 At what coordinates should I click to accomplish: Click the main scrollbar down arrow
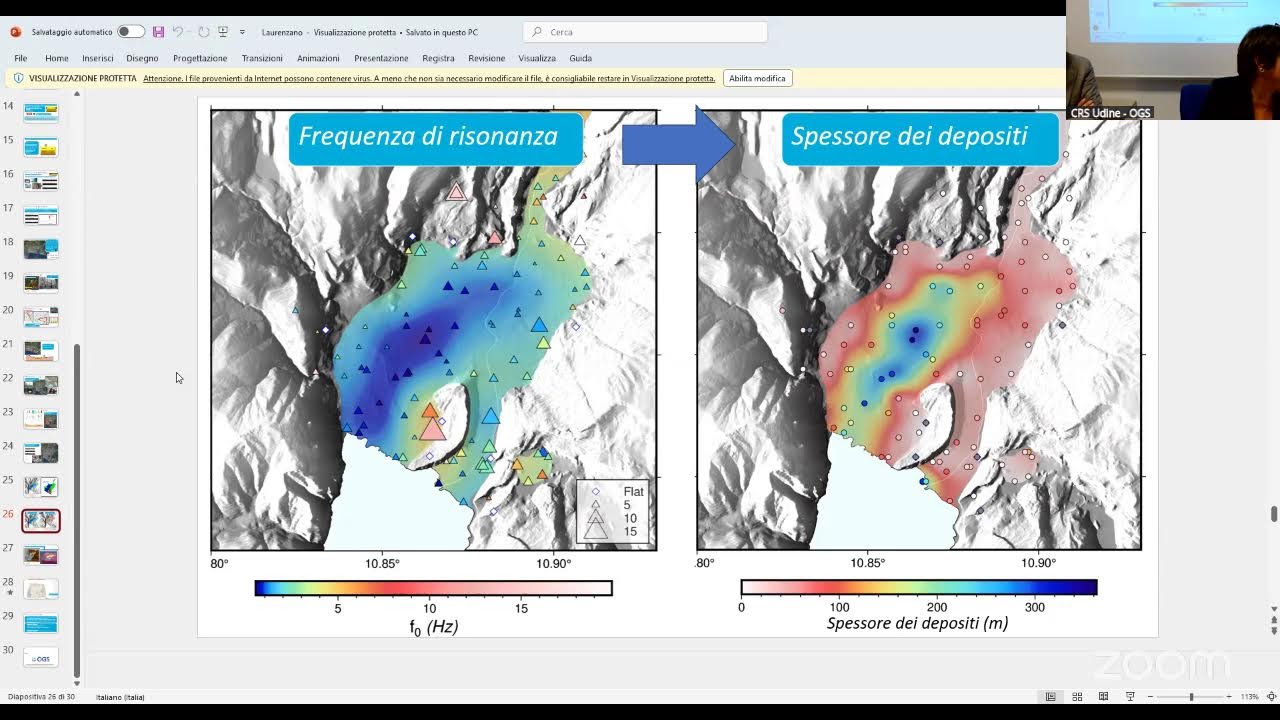point(1274,609)
